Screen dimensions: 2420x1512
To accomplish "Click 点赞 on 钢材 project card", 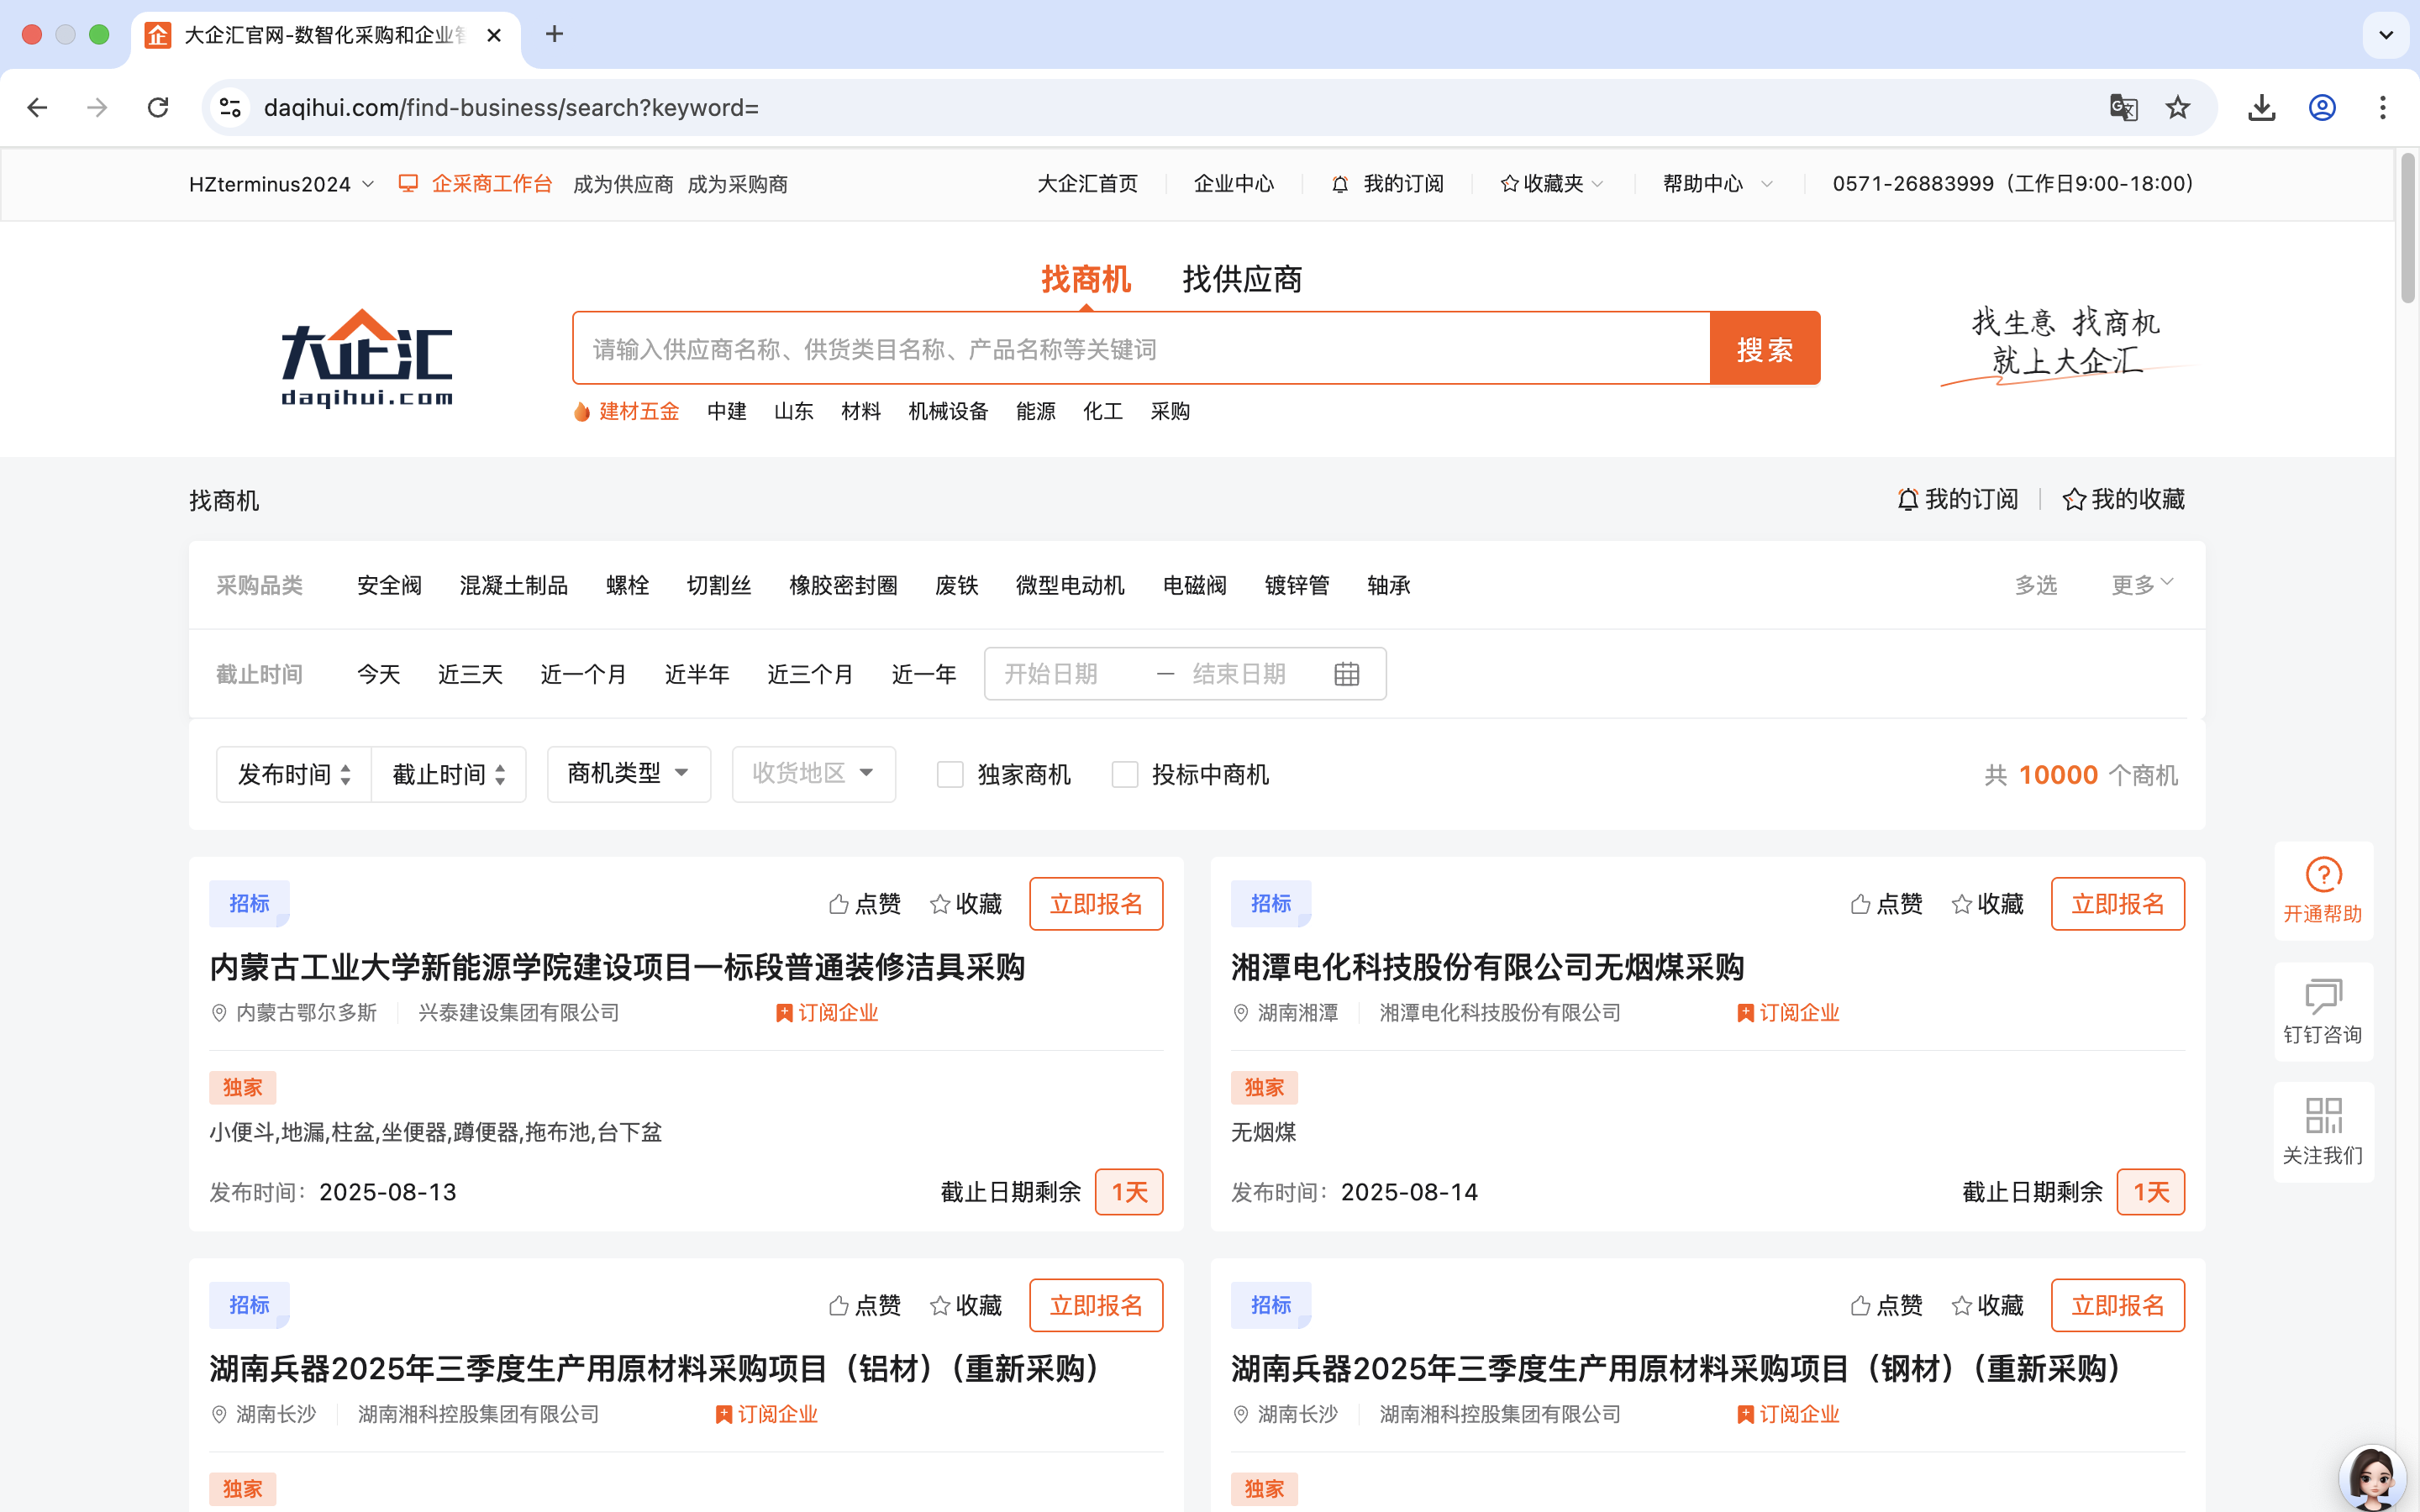I will [1887, 1305].
